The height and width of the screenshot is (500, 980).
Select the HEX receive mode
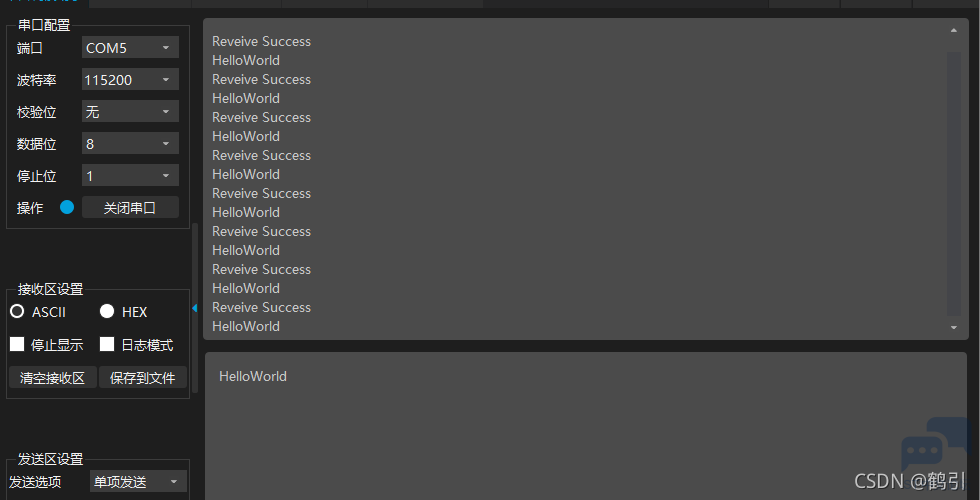pyautogui.click(x=107, y=311)
